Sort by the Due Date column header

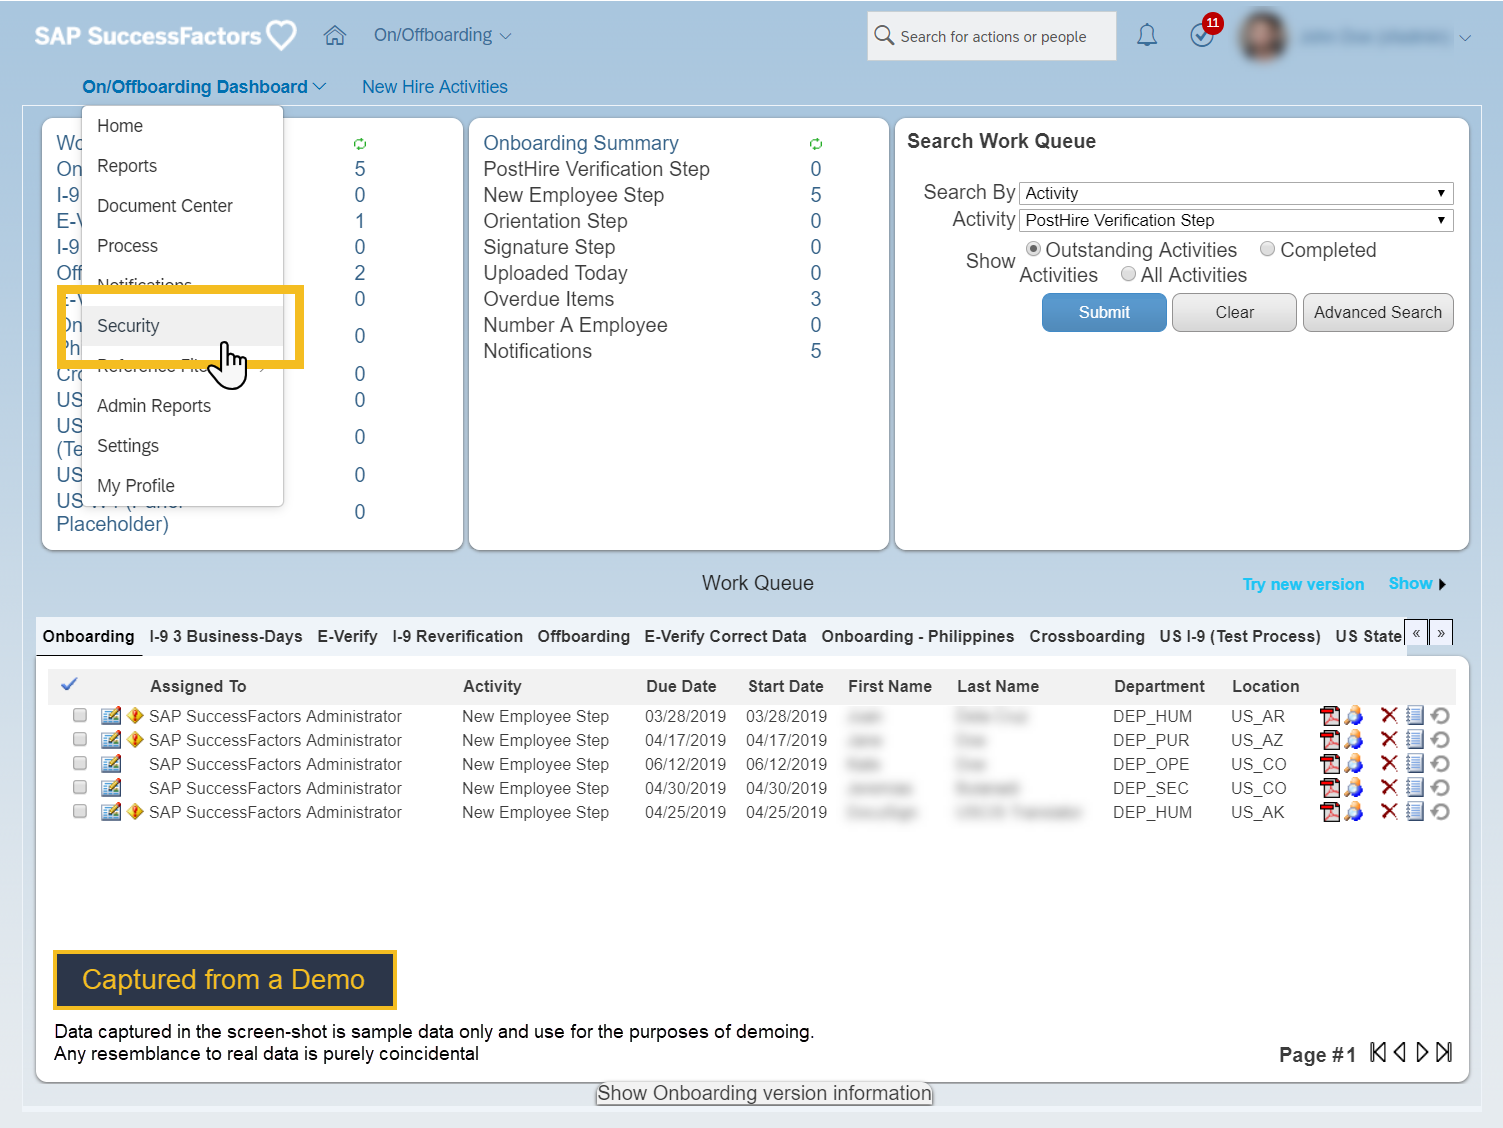pyautogui.click(x=681, y=686)
